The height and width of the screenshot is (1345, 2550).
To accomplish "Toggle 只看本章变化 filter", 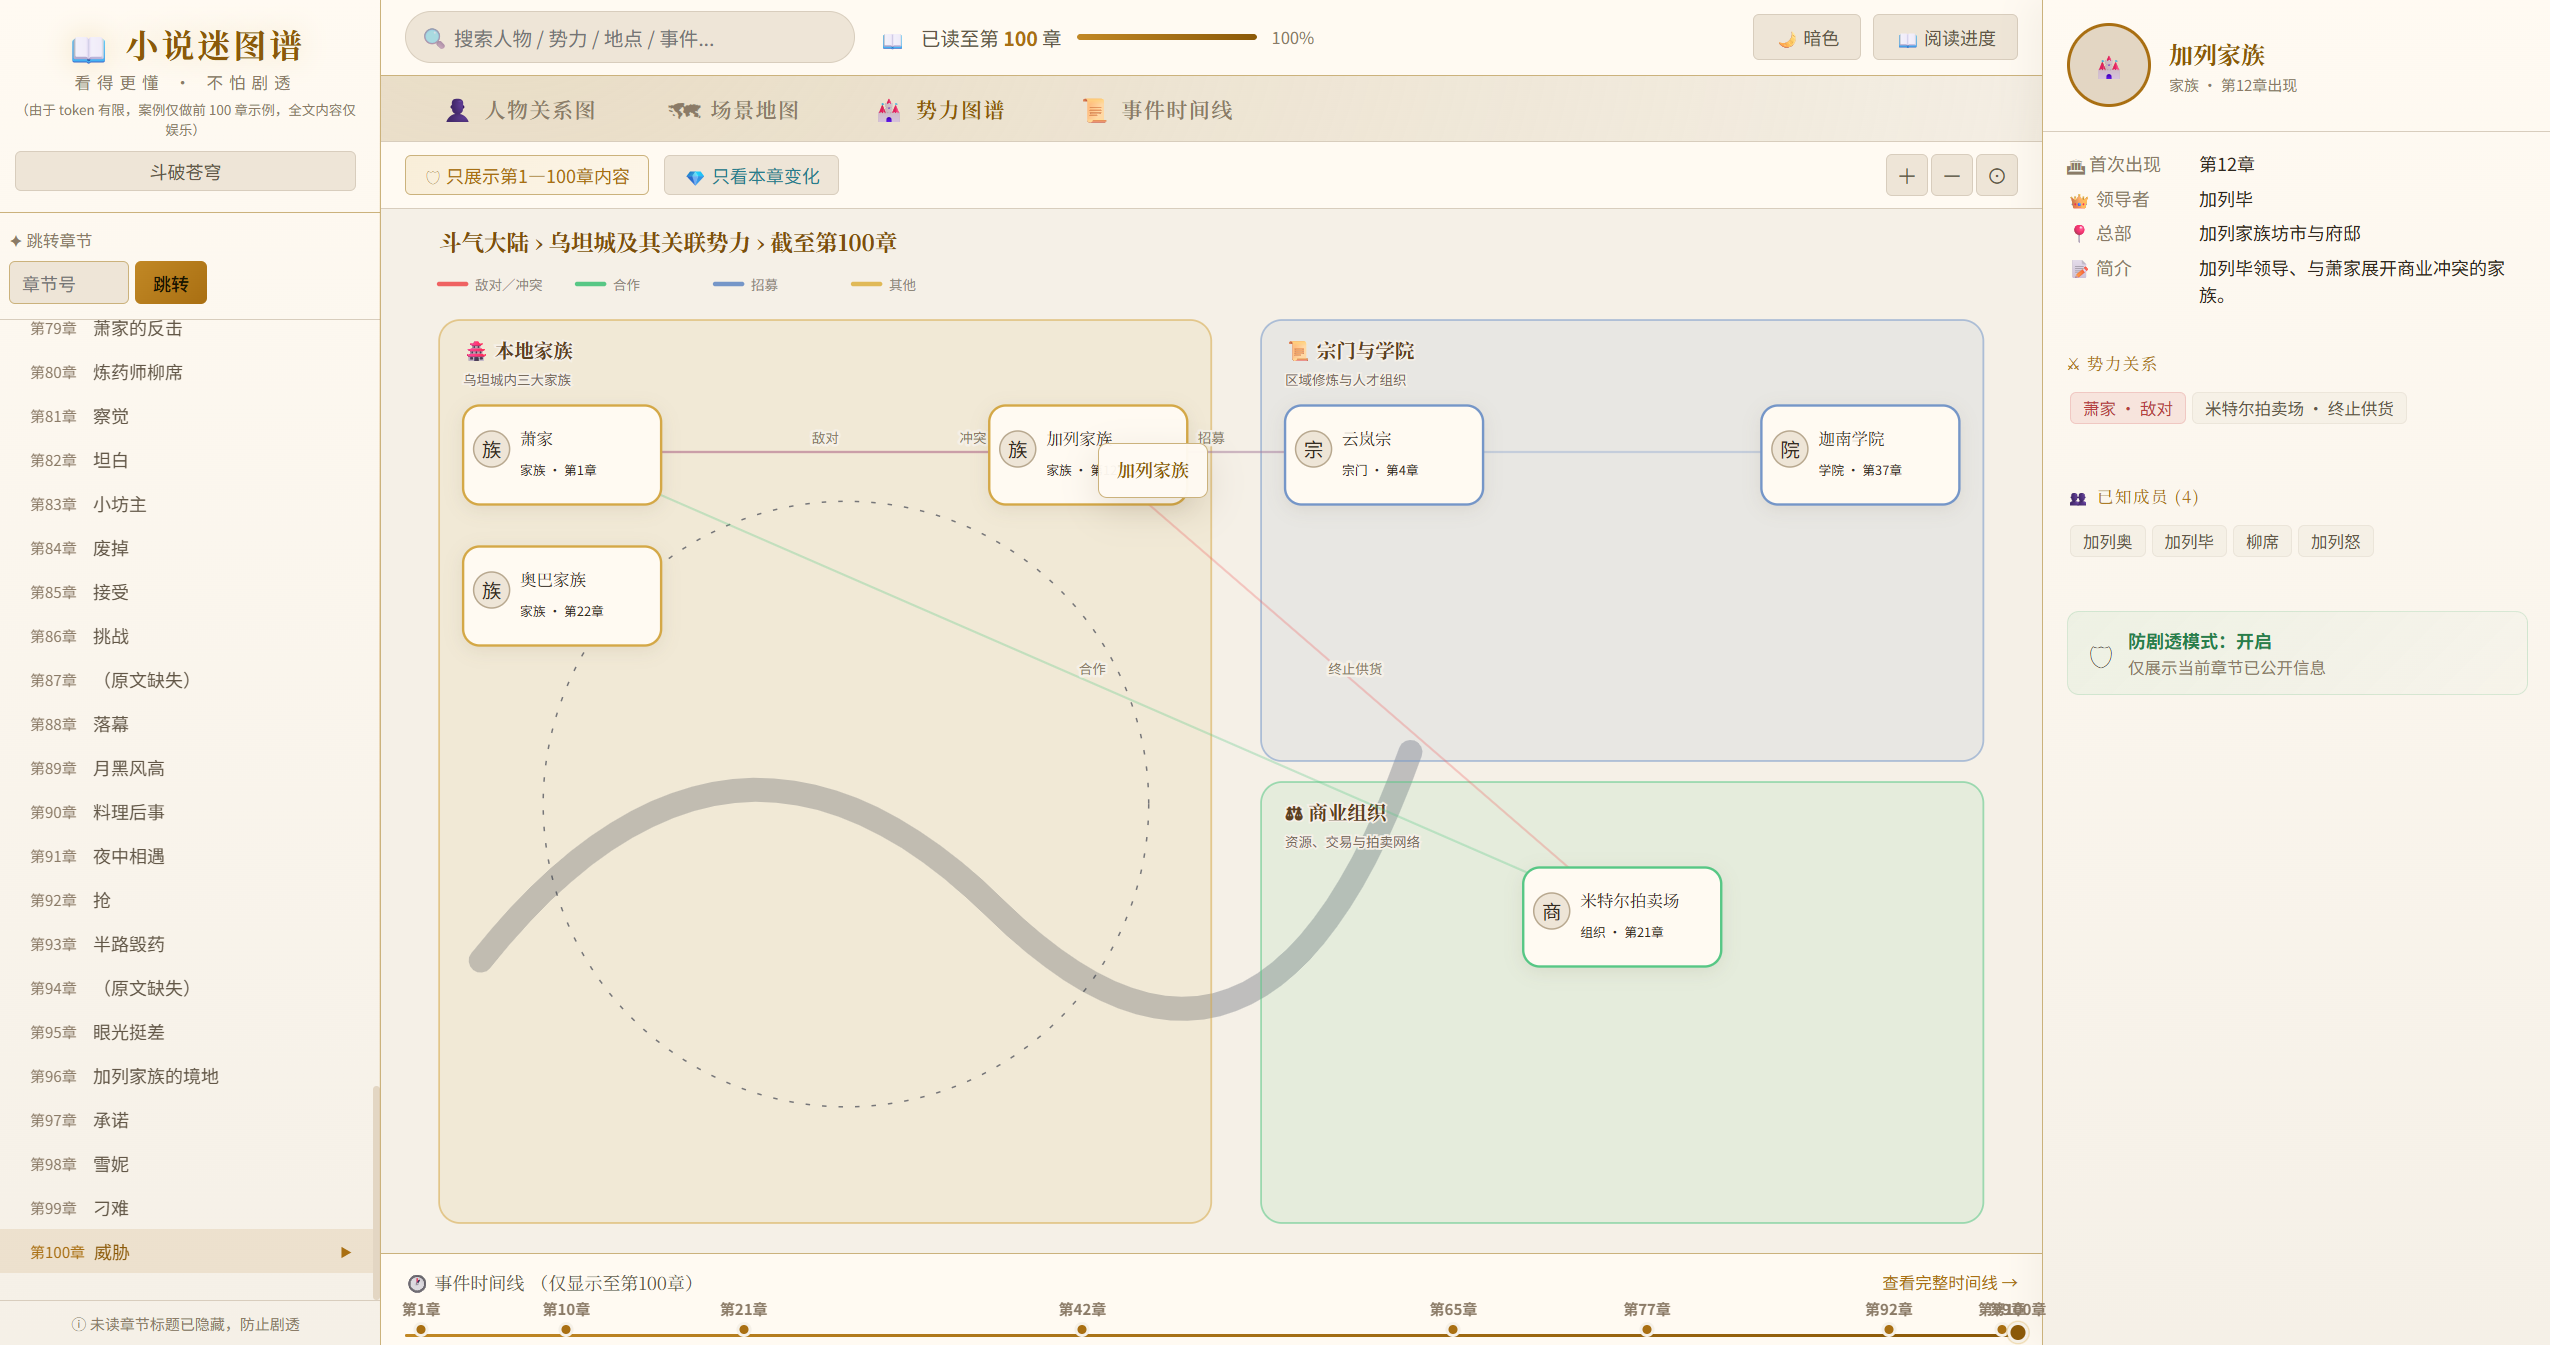I will click(751, 176).
